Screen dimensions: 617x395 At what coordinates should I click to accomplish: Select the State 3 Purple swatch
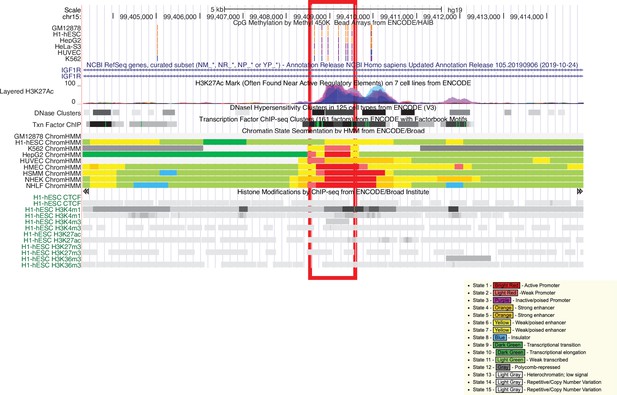(503, 300)
